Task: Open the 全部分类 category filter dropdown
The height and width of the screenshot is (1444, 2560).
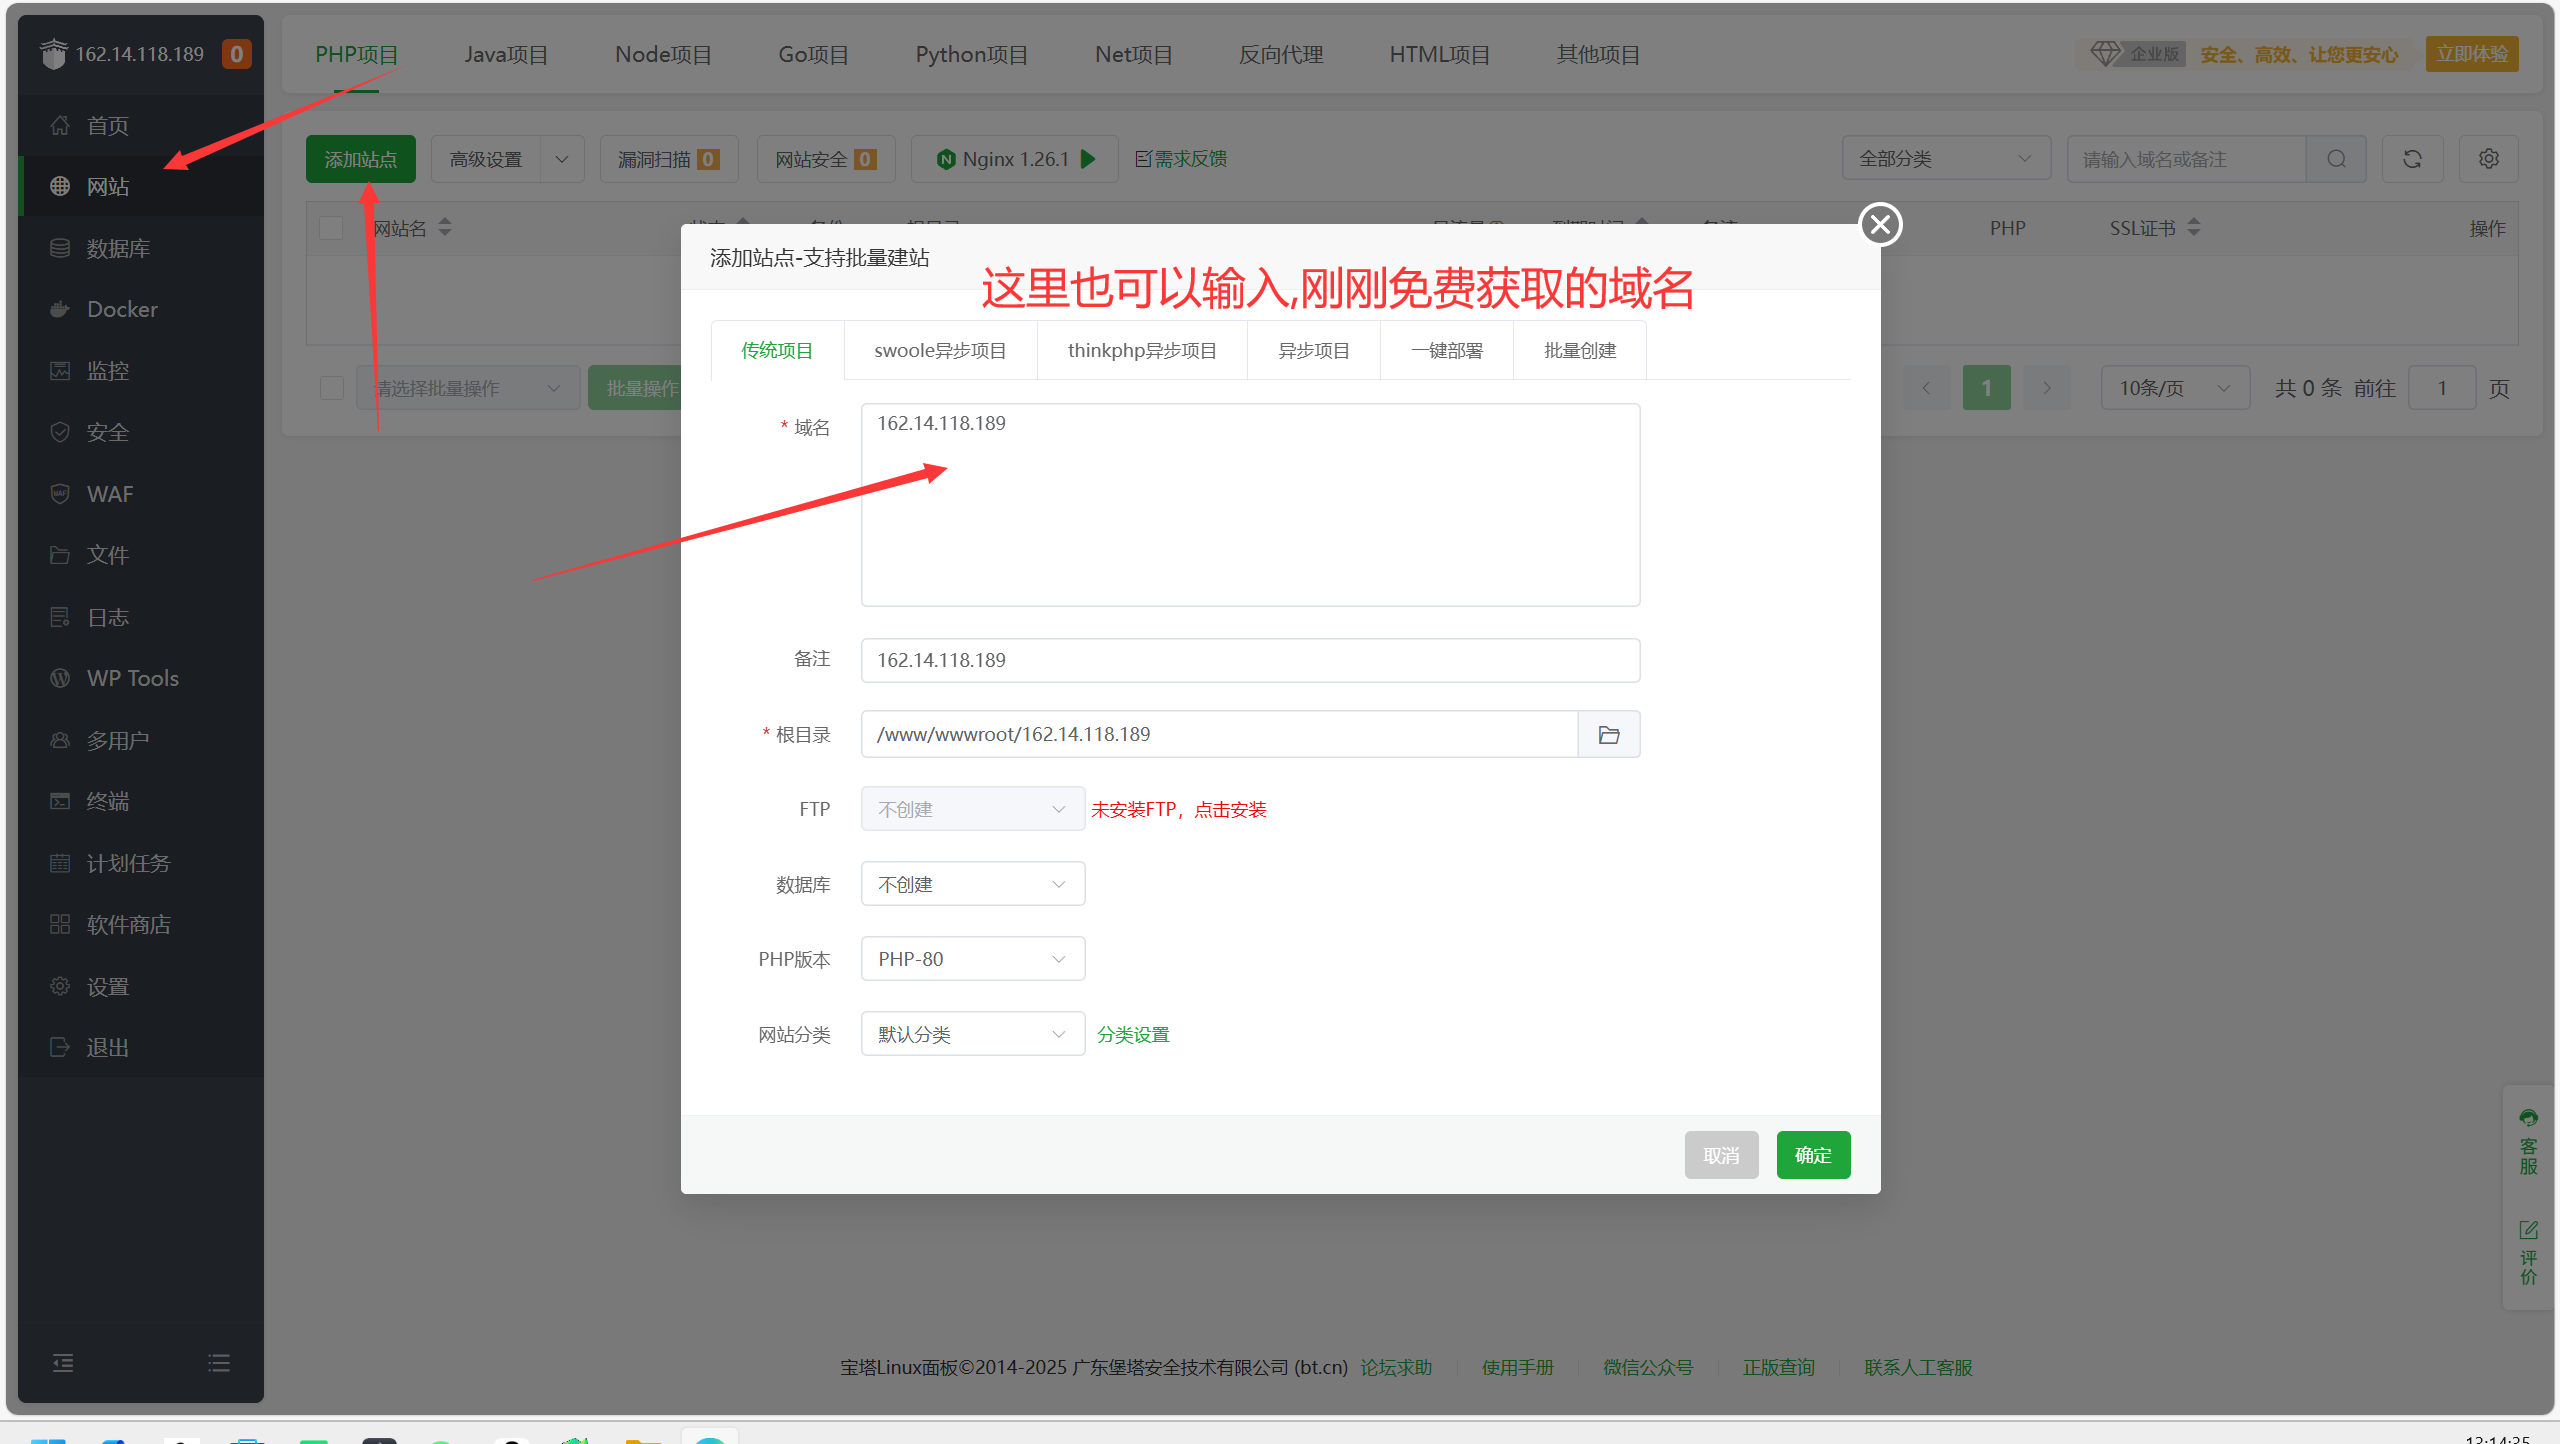Action: coord(1945,159)
